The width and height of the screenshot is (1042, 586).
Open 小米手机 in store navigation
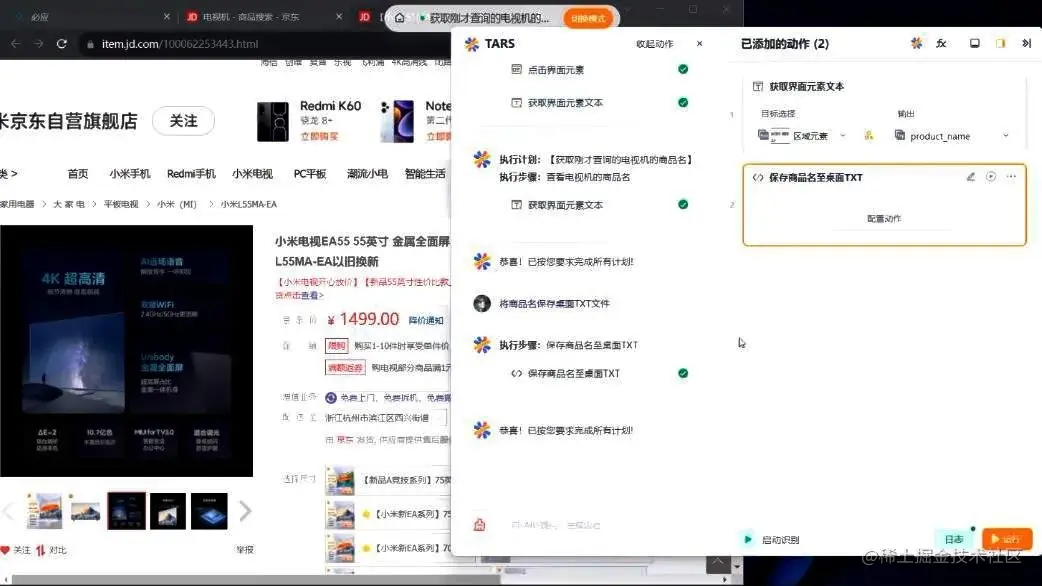pos(130,173)
